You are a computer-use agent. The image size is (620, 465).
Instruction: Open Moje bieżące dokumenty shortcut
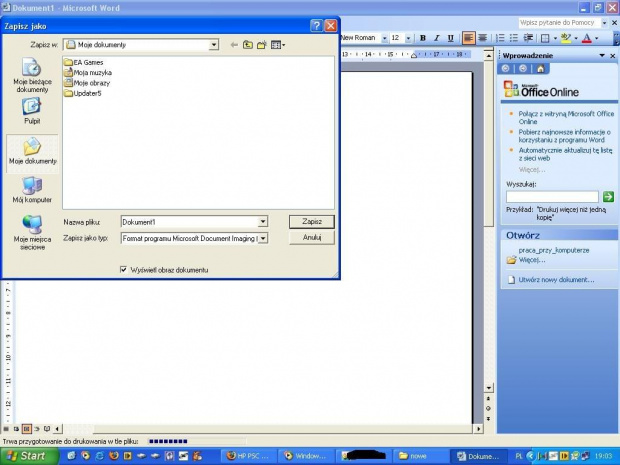(x=32, y=75)
